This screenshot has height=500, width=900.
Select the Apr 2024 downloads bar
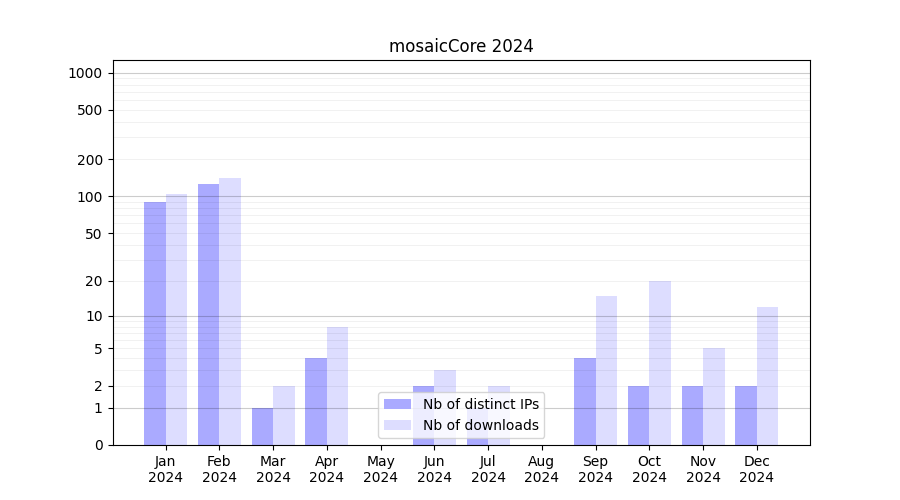[x=337, y=386]
